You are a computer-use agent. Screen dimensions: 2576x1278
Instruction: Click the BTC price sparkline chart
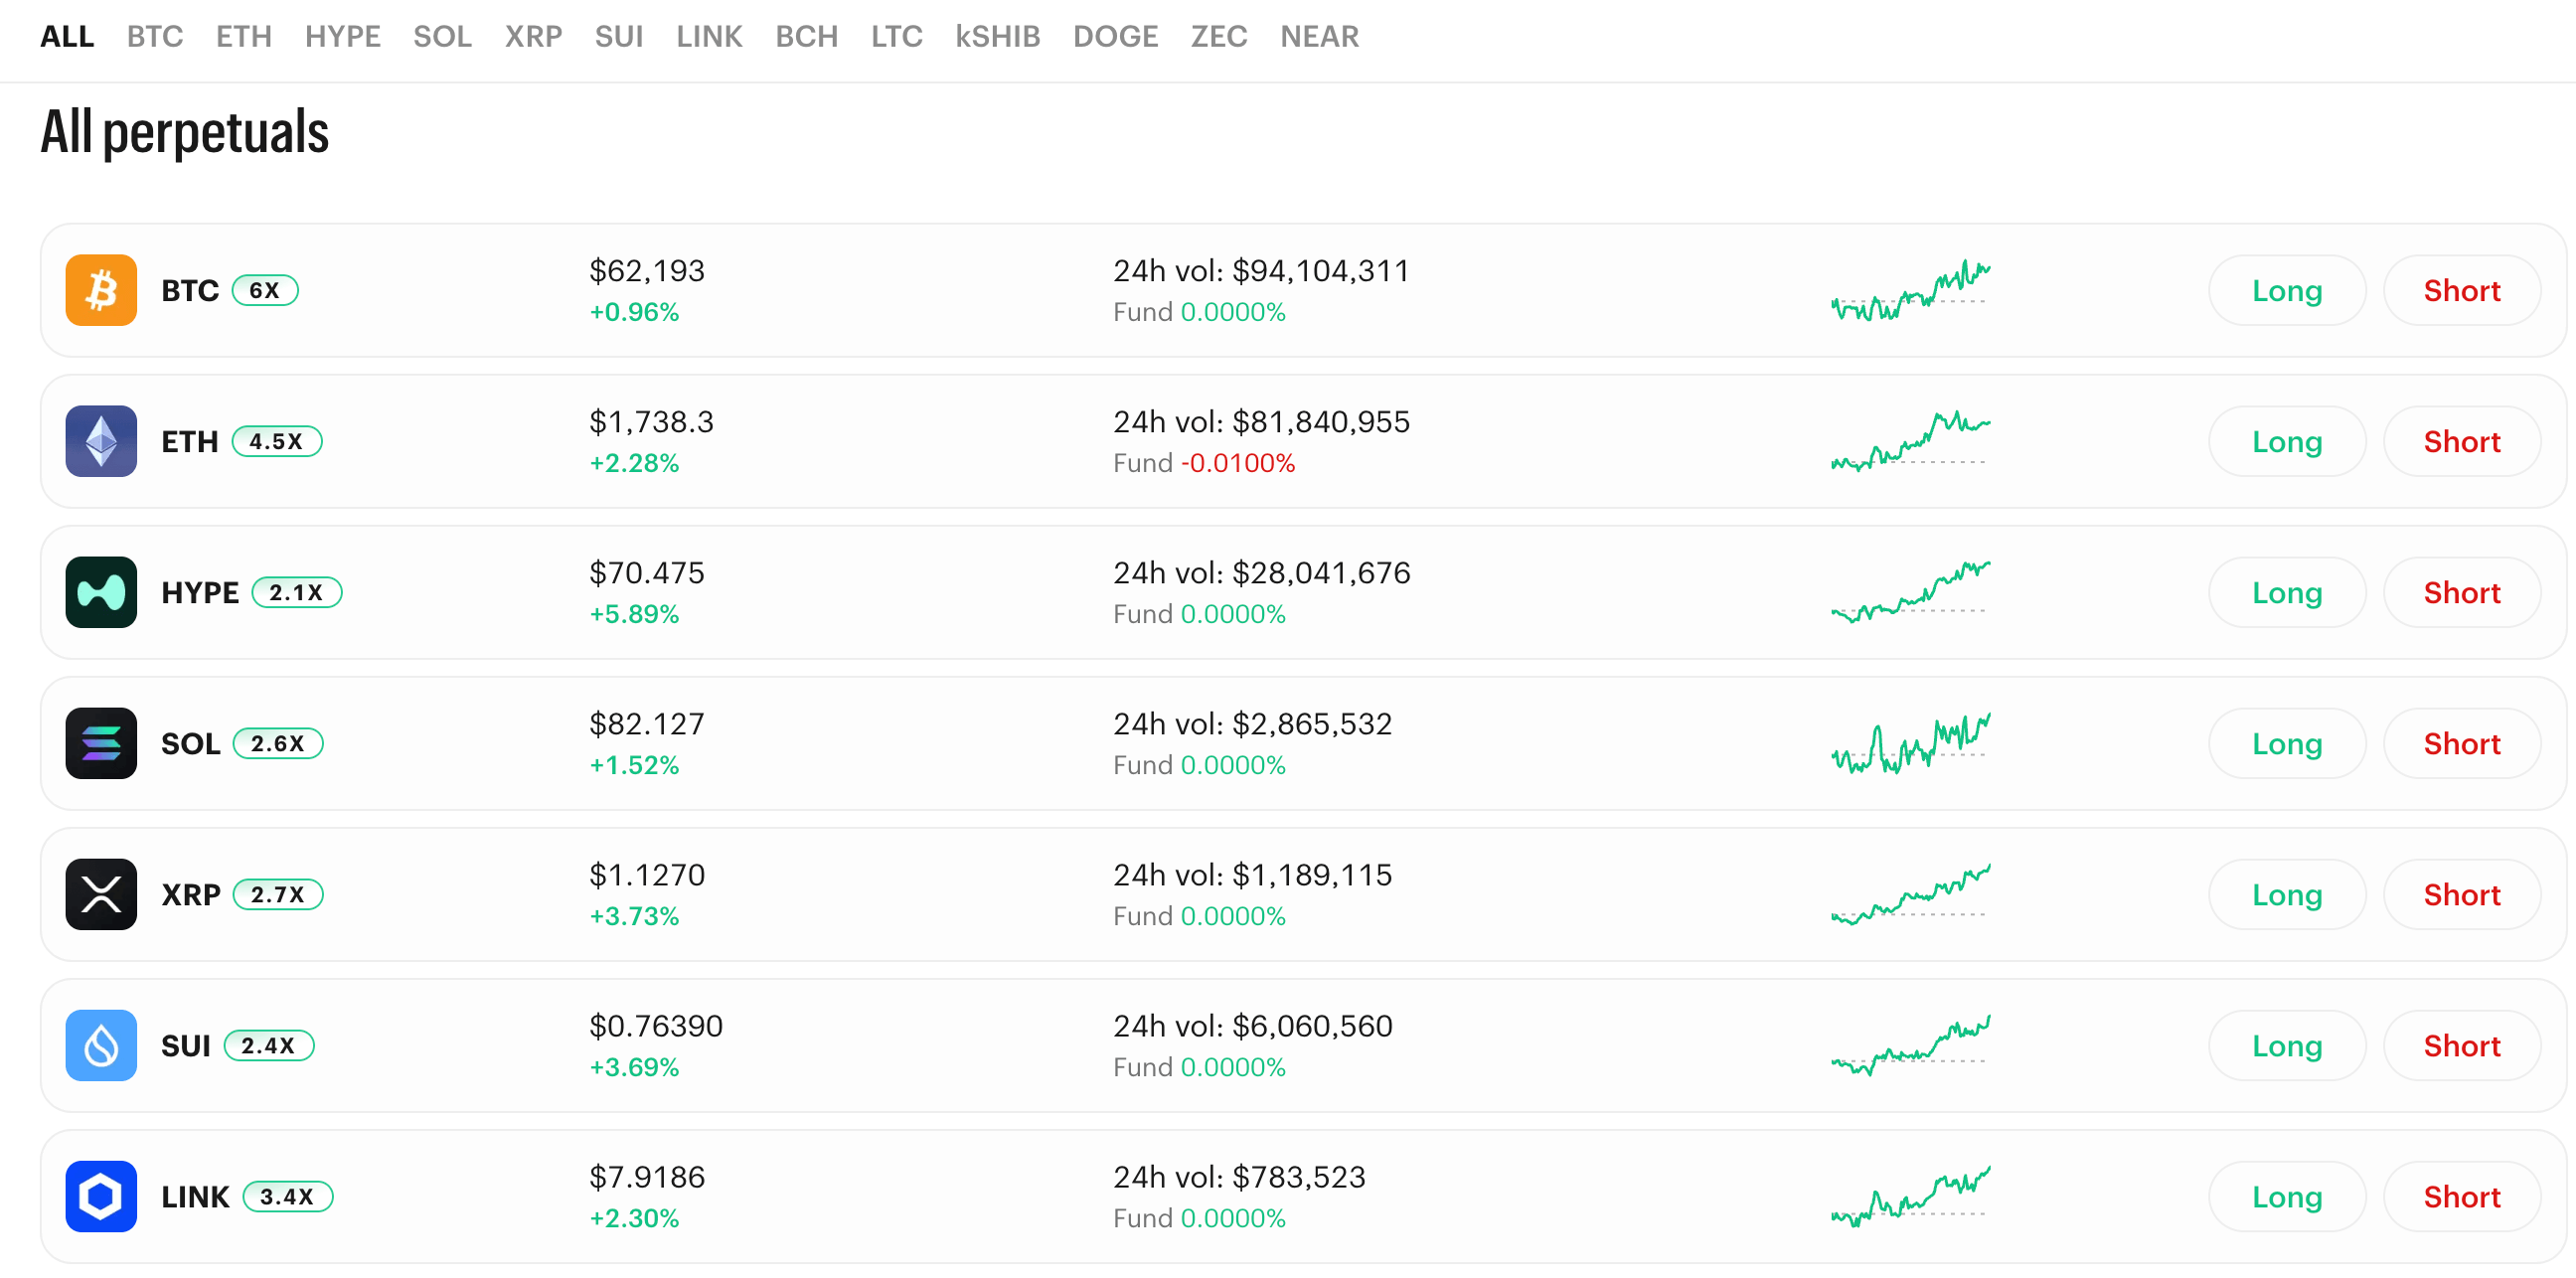(x=1911, y=290)
